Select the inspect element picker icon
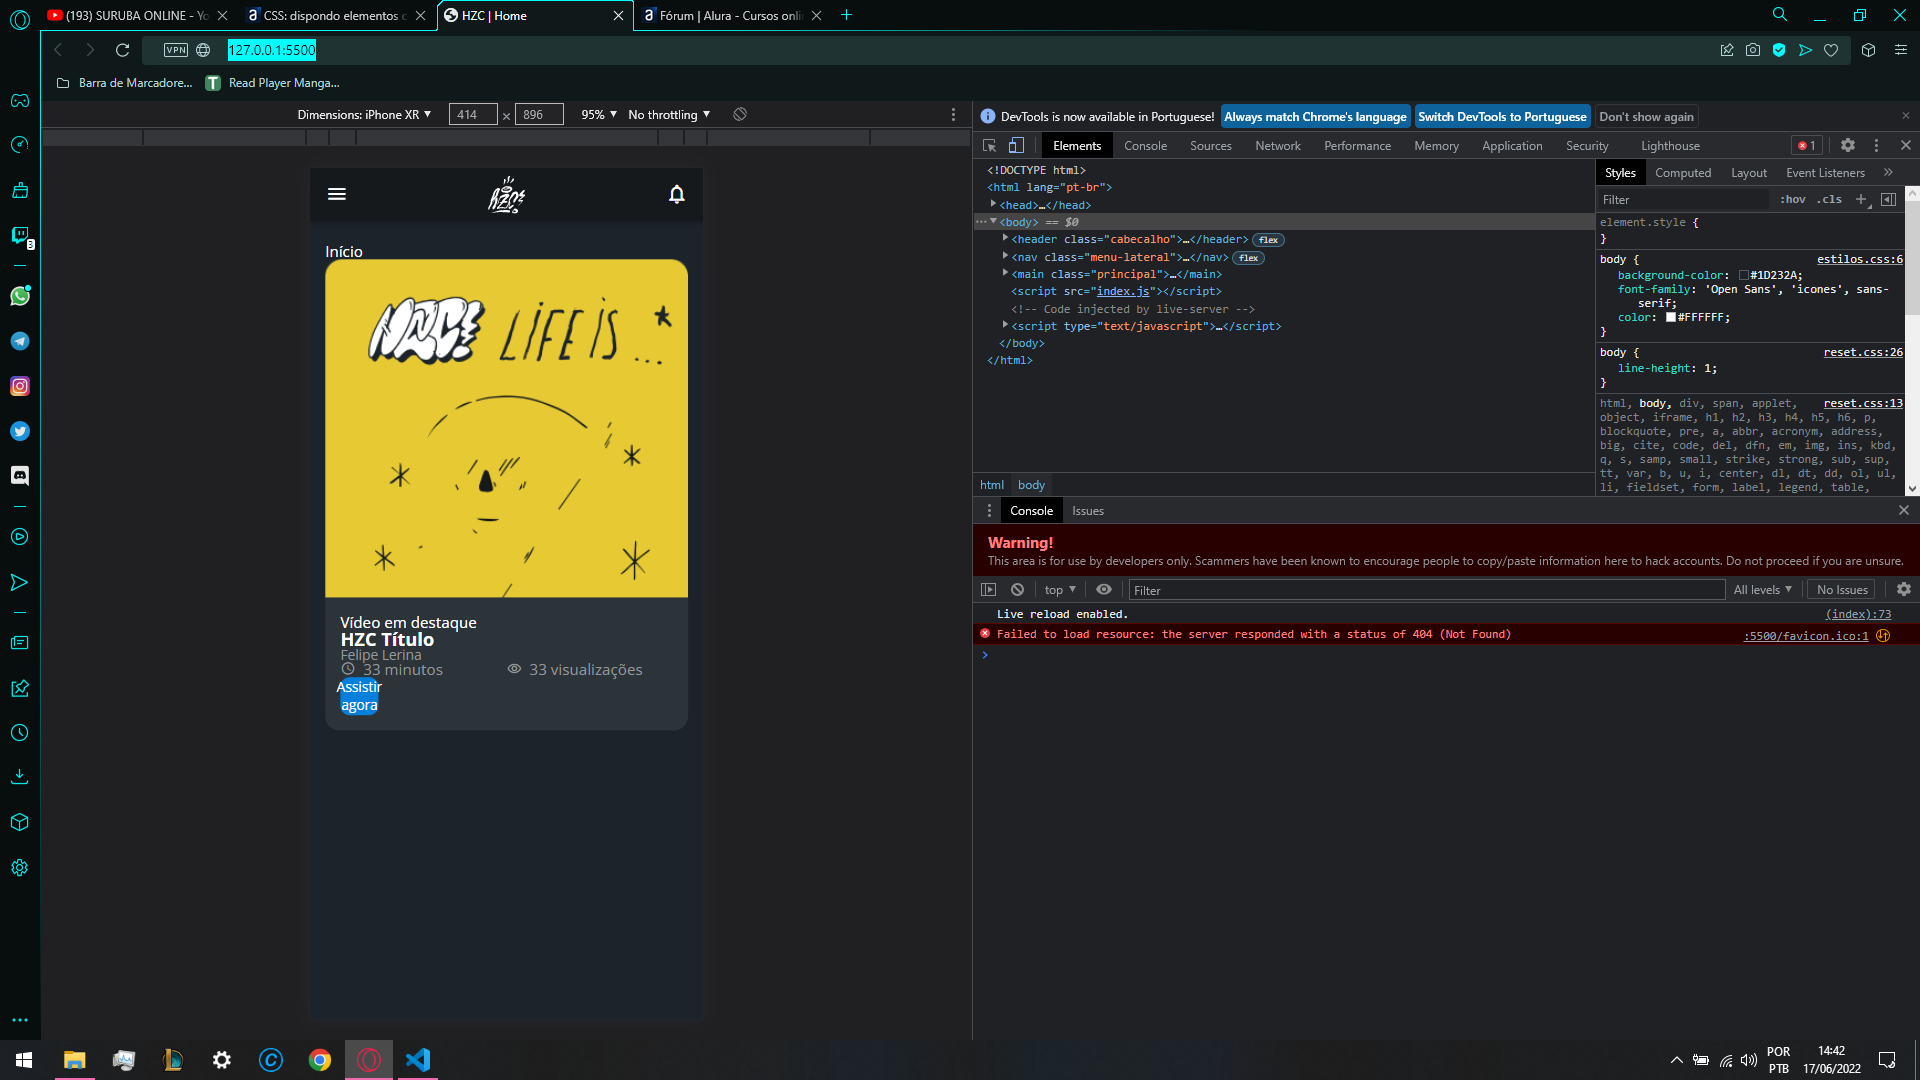 [x=990, y=146]
